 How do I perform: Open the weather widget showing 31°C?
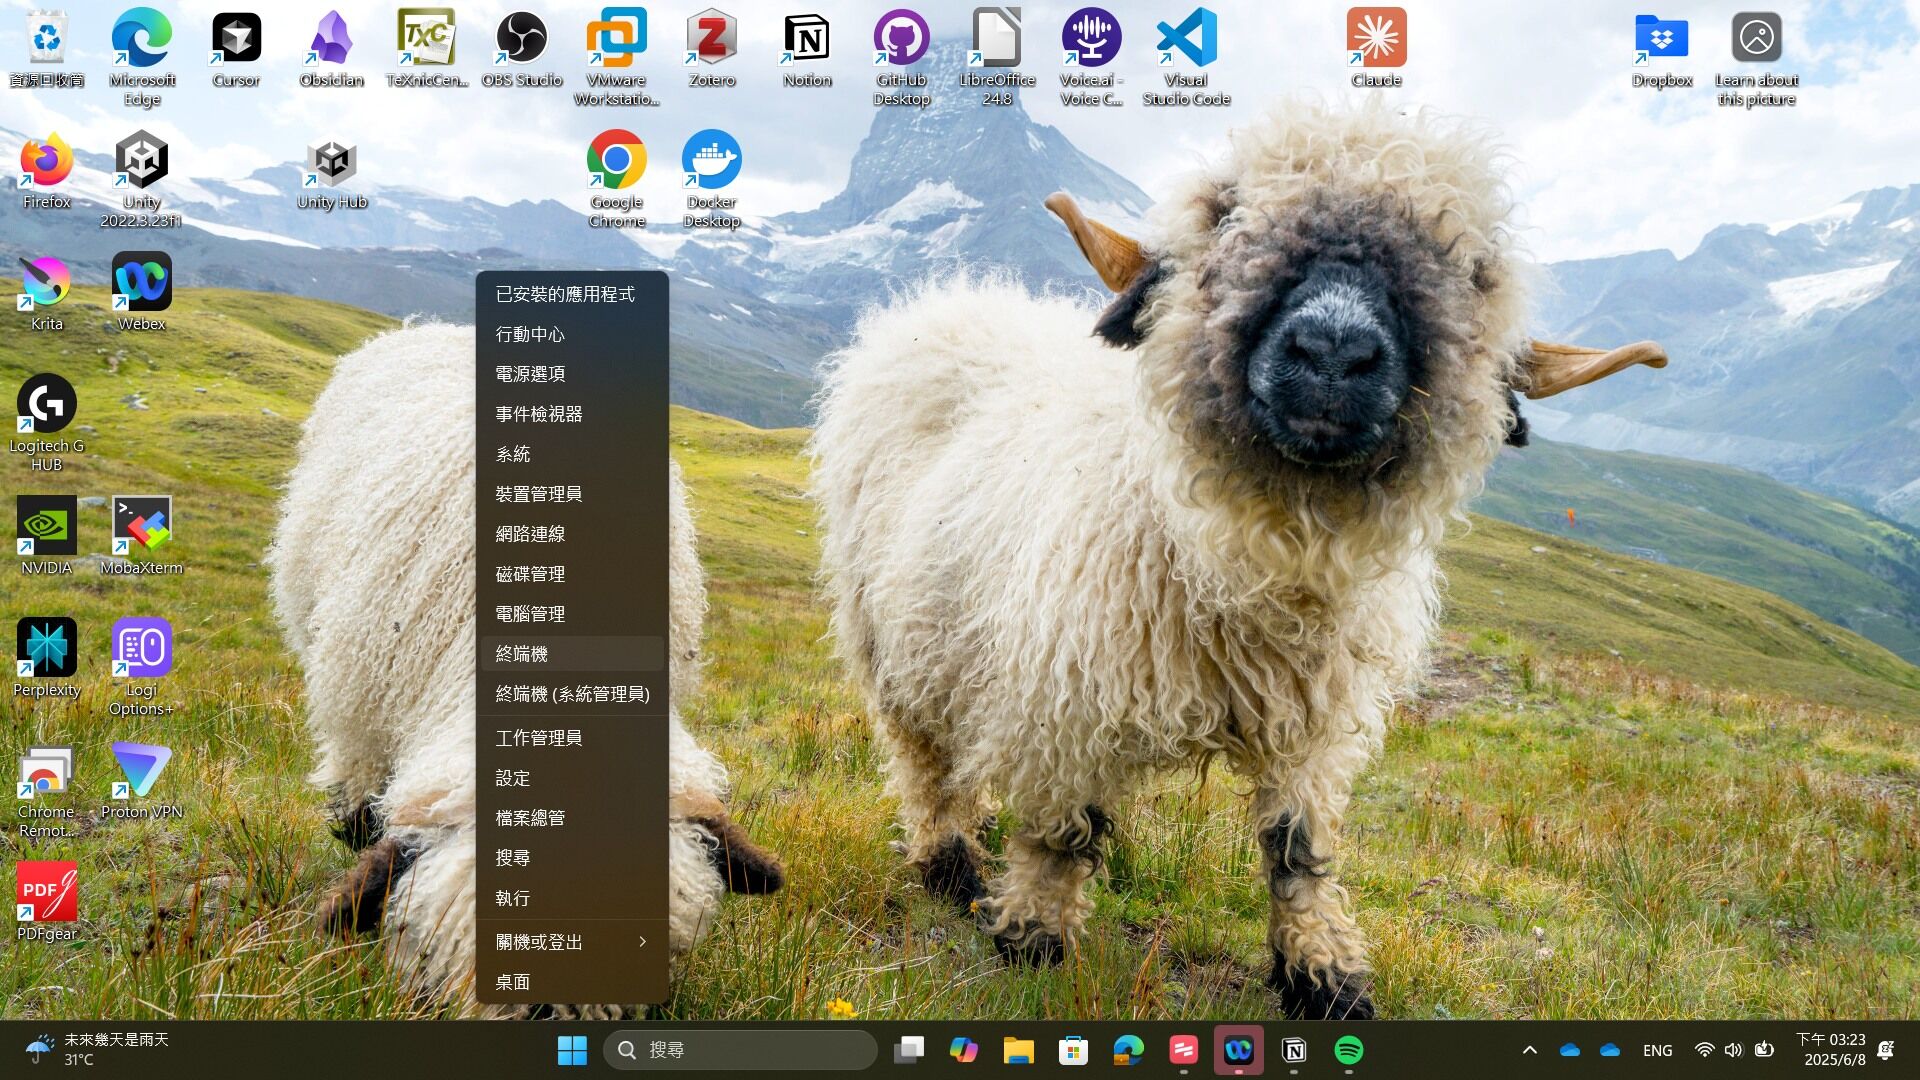click(98, 1050)
